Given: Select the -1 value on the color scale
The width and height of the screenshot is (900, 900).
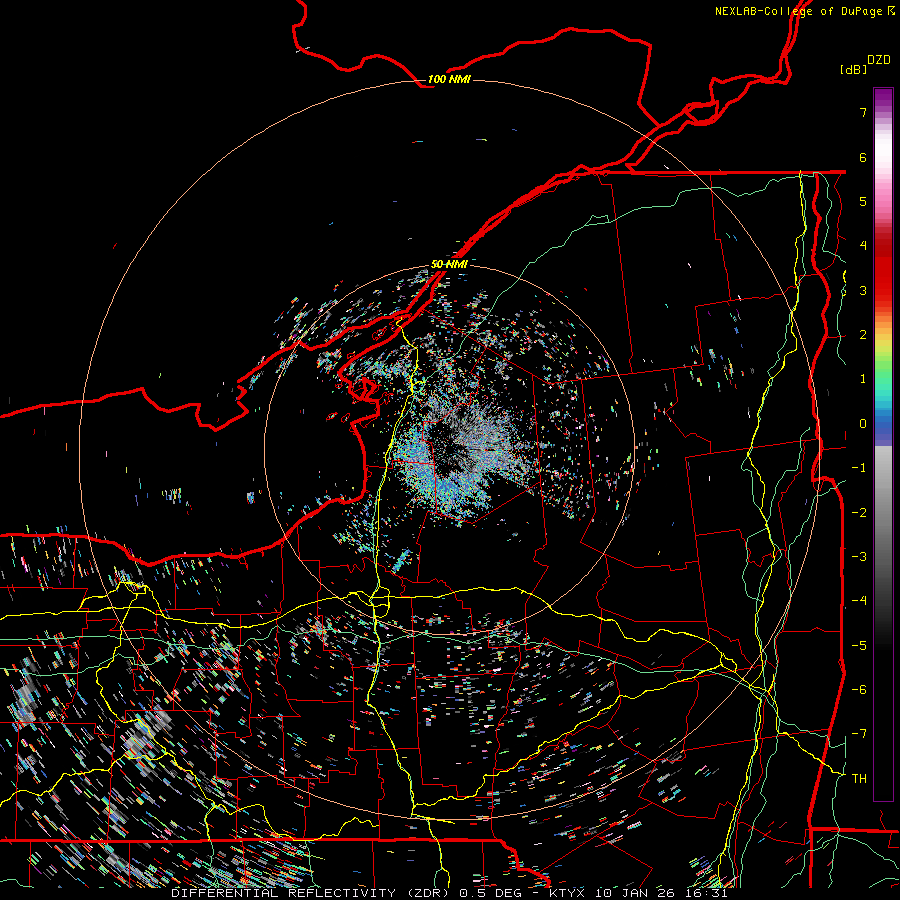Looking at the screenshot, I should 859,468.
